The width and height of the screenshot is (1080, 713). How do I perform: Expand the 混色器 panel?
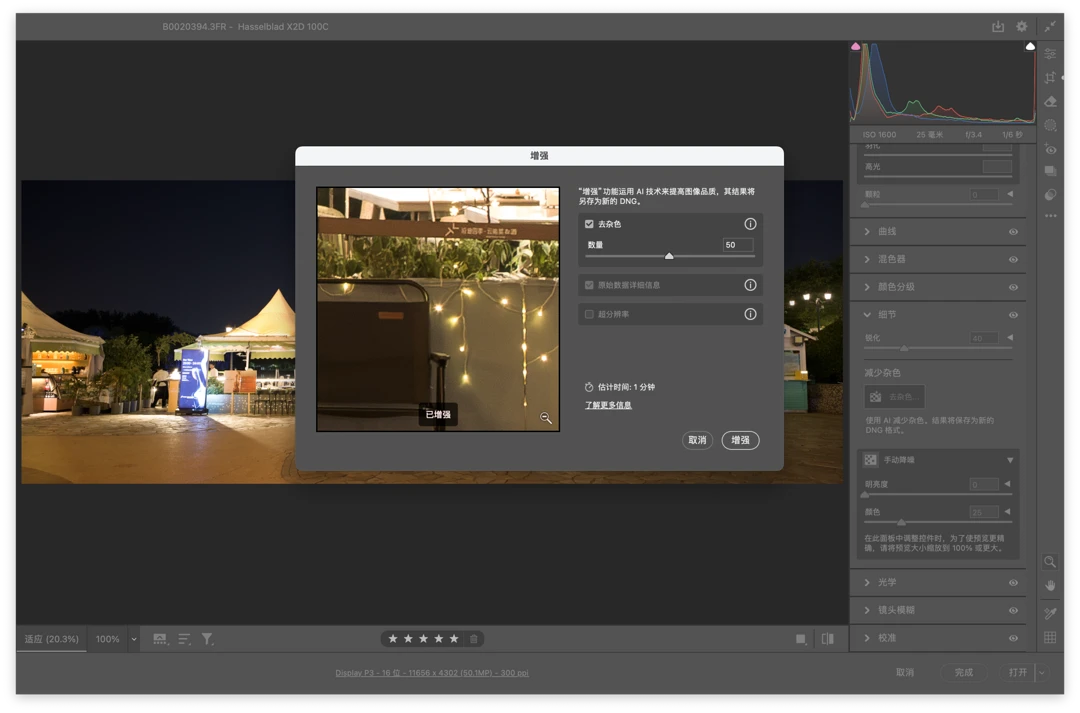point(866,259)
